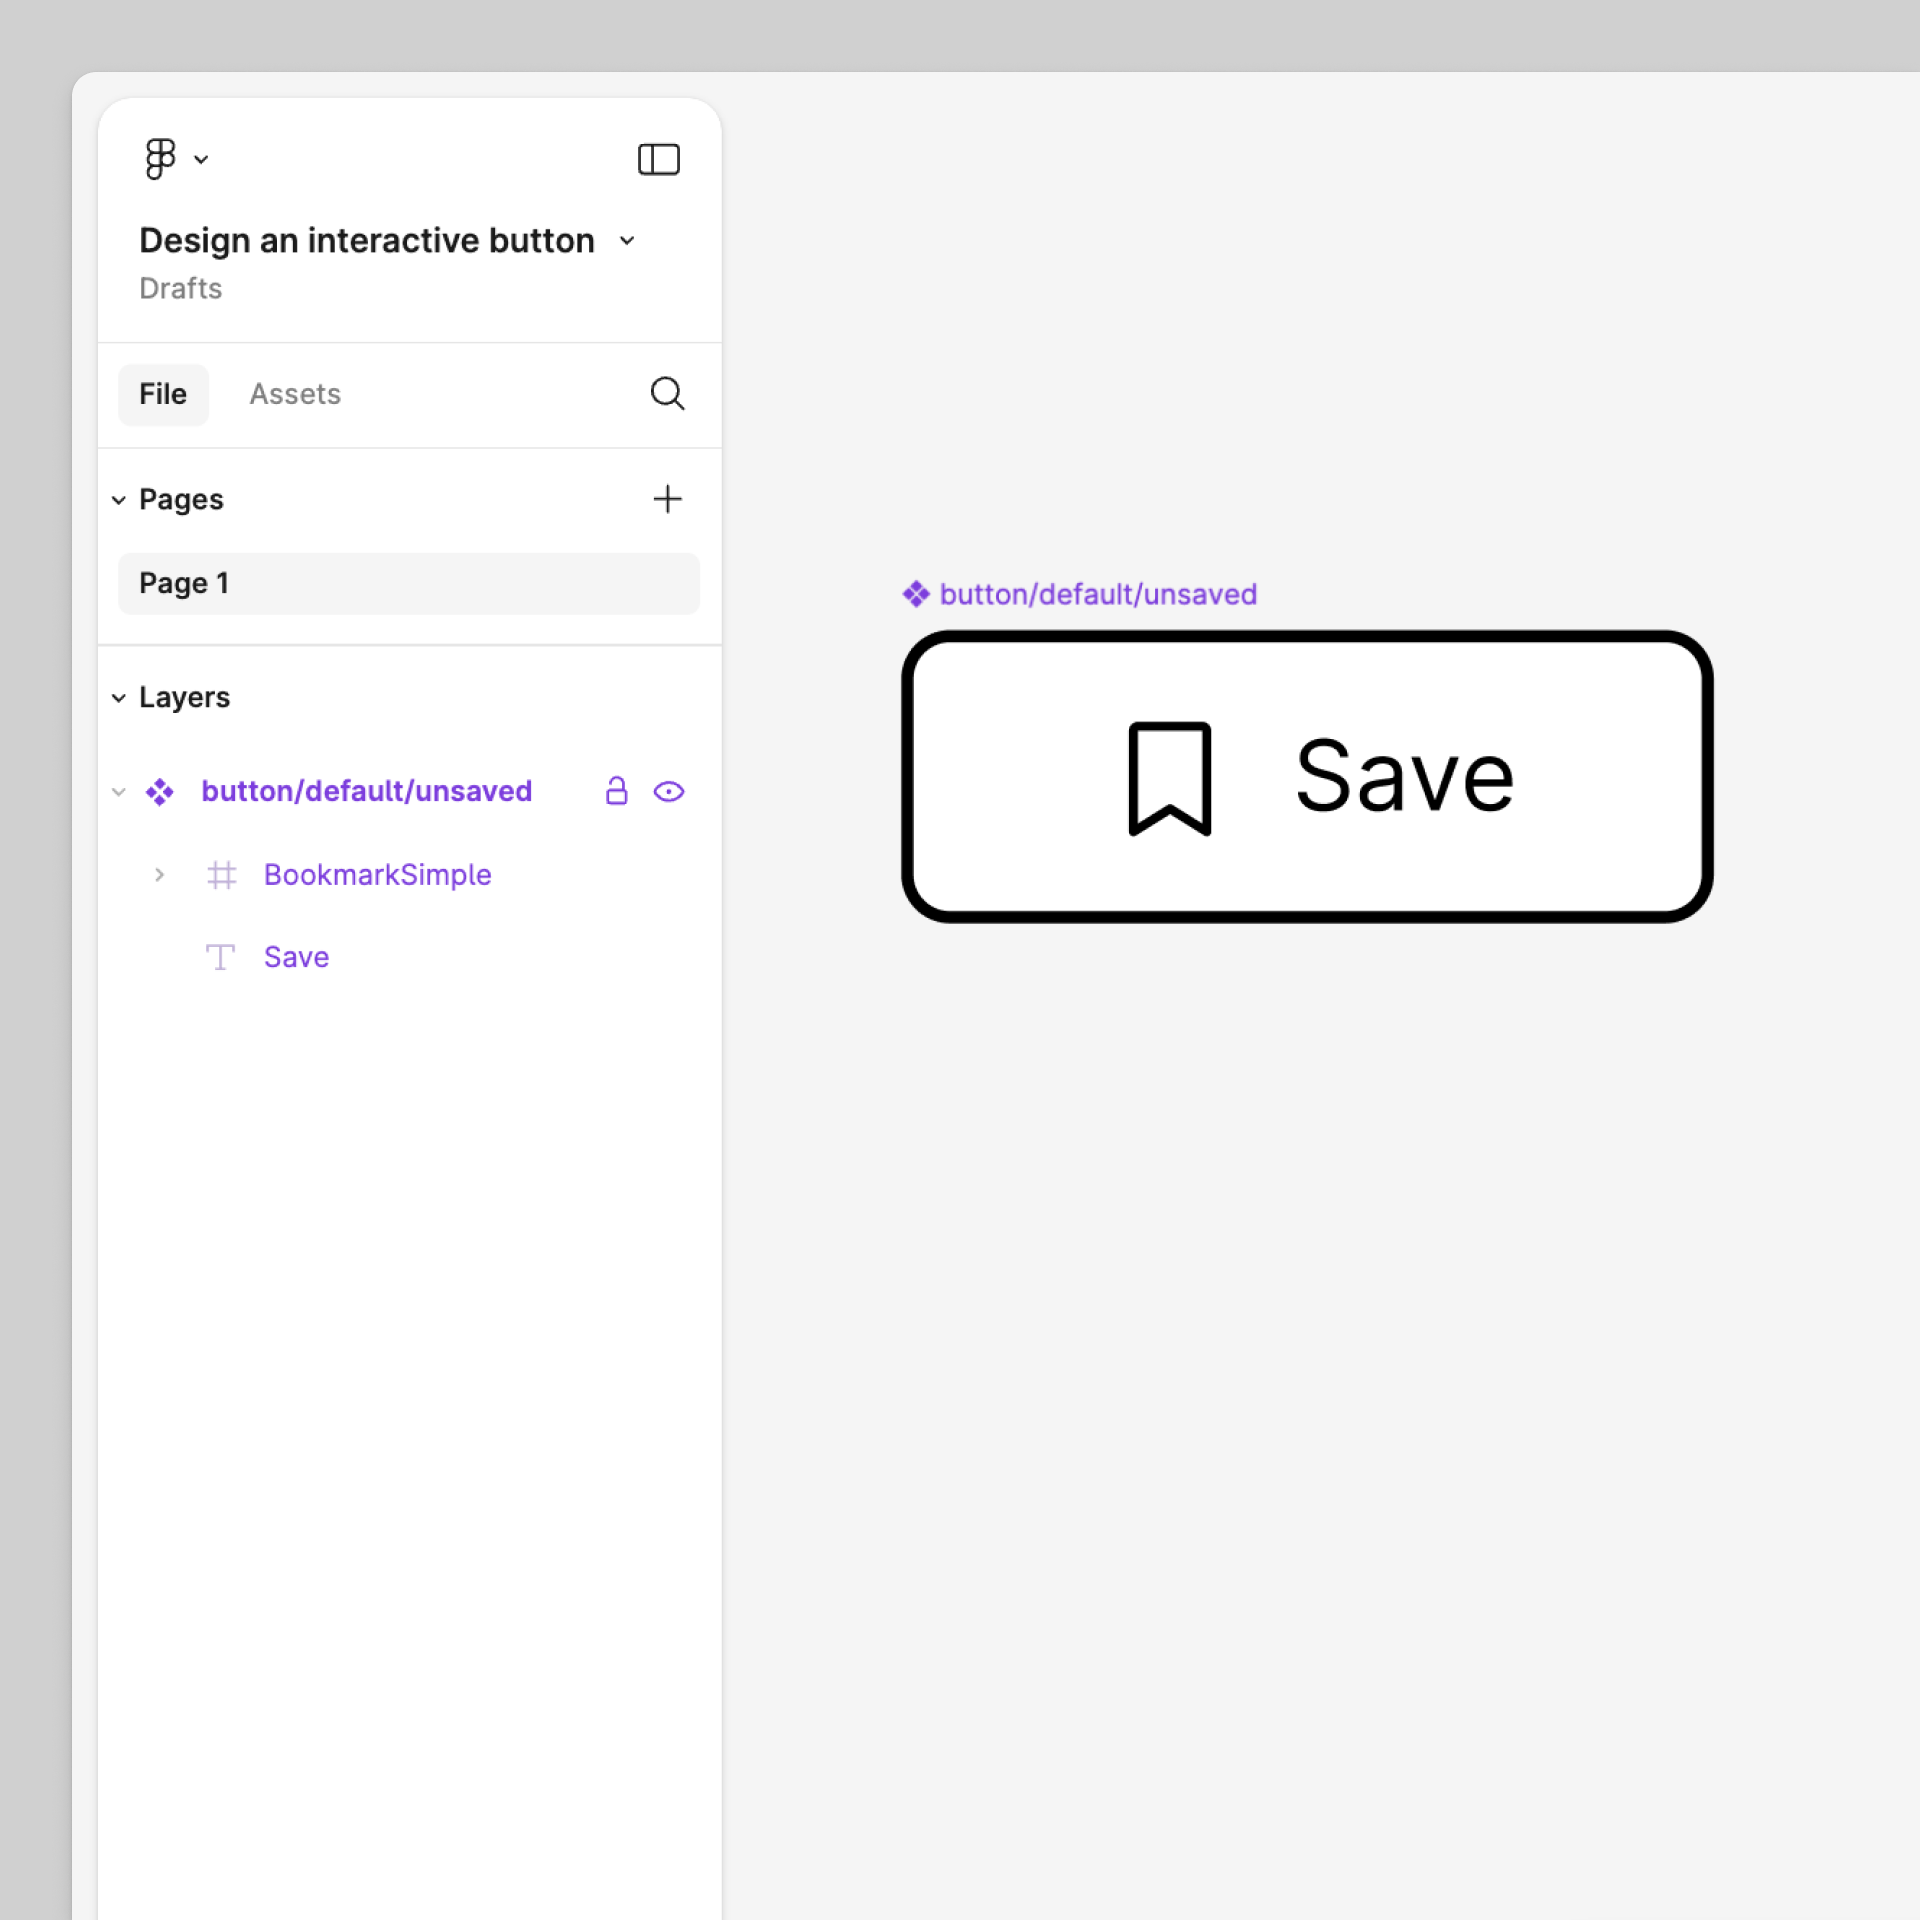This screenshot has width=1920, height=1920.
Task: Expand the BookmarkSimple layer group
Action: 162,874
